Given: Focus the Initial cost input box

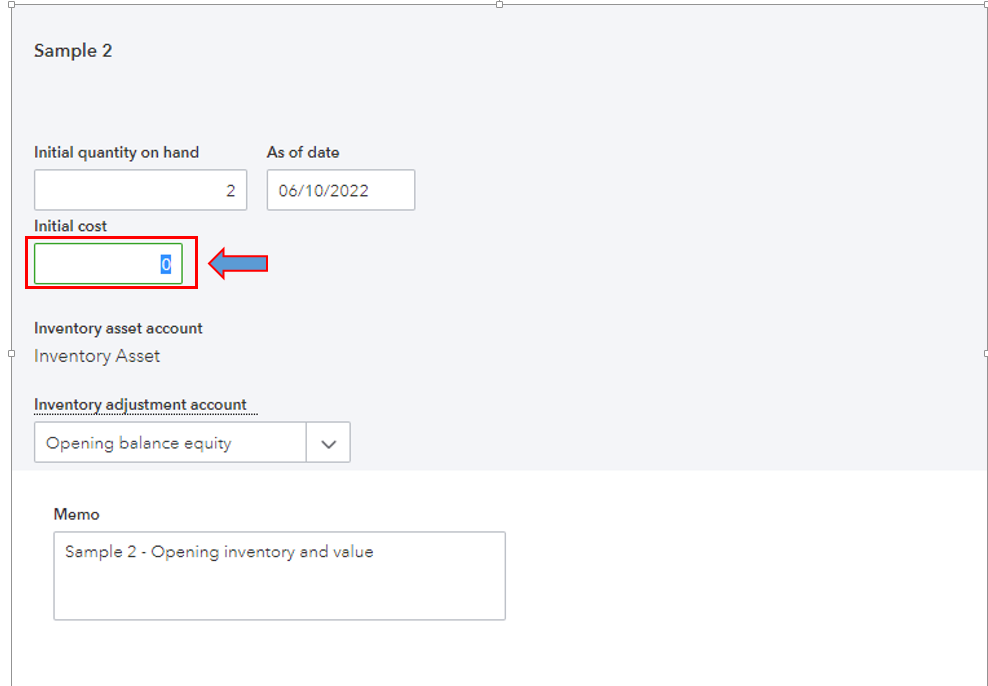Looking at the screenshot, I should tap(108, 264).
